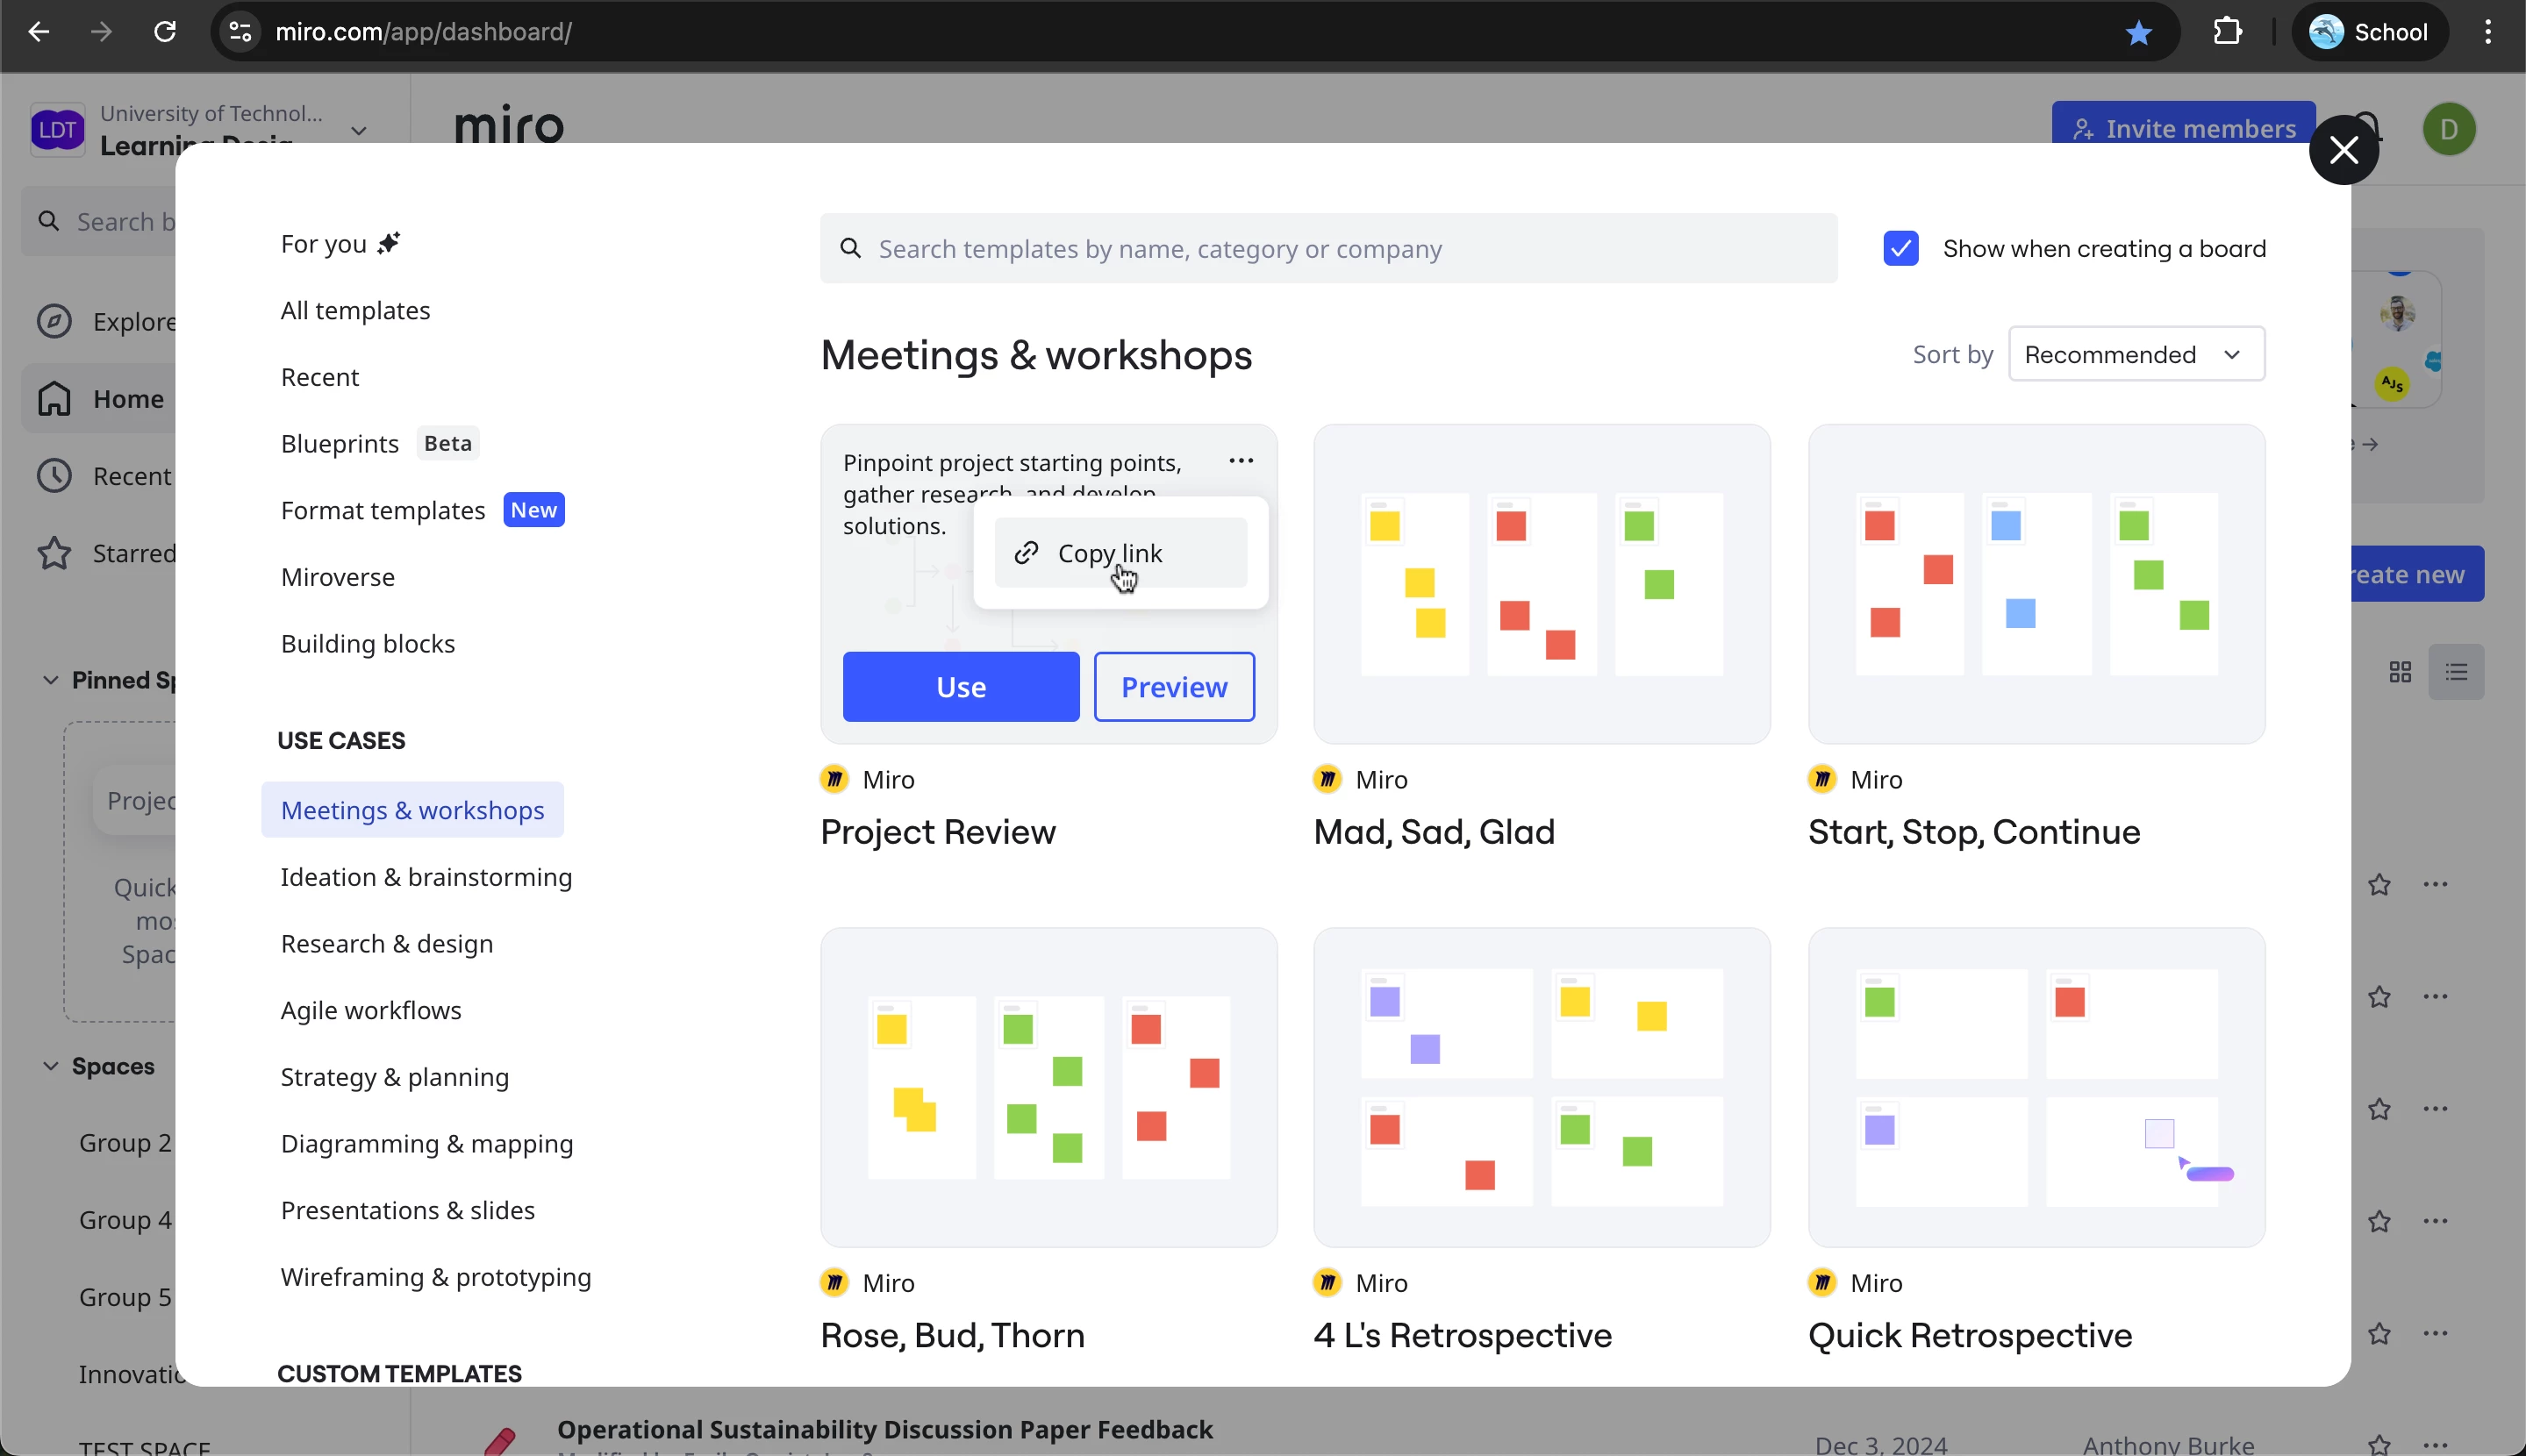The width and height of the screenshot is (2526, 1456).
Task: Switch to grid view in the dashboard
Action: (2400, 672)
